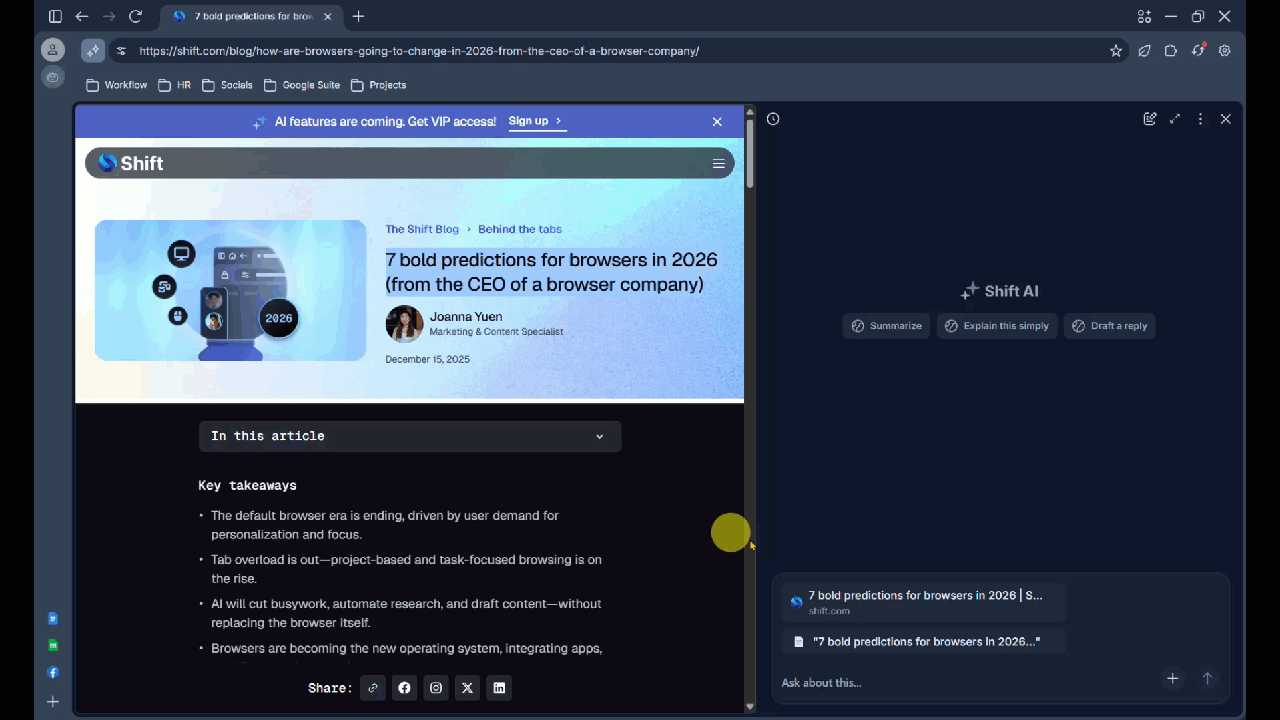Click the sync icon with the red badge
1280x720 pixels.
1198,51
